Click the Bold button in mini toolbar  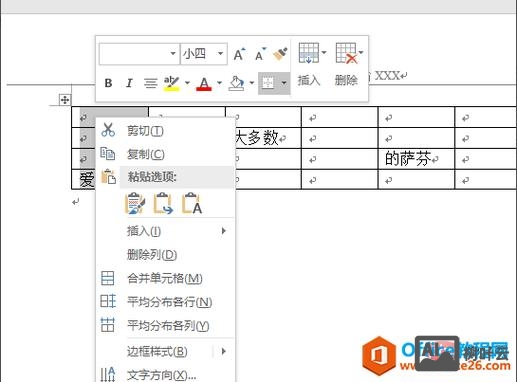tap(108, 83)
